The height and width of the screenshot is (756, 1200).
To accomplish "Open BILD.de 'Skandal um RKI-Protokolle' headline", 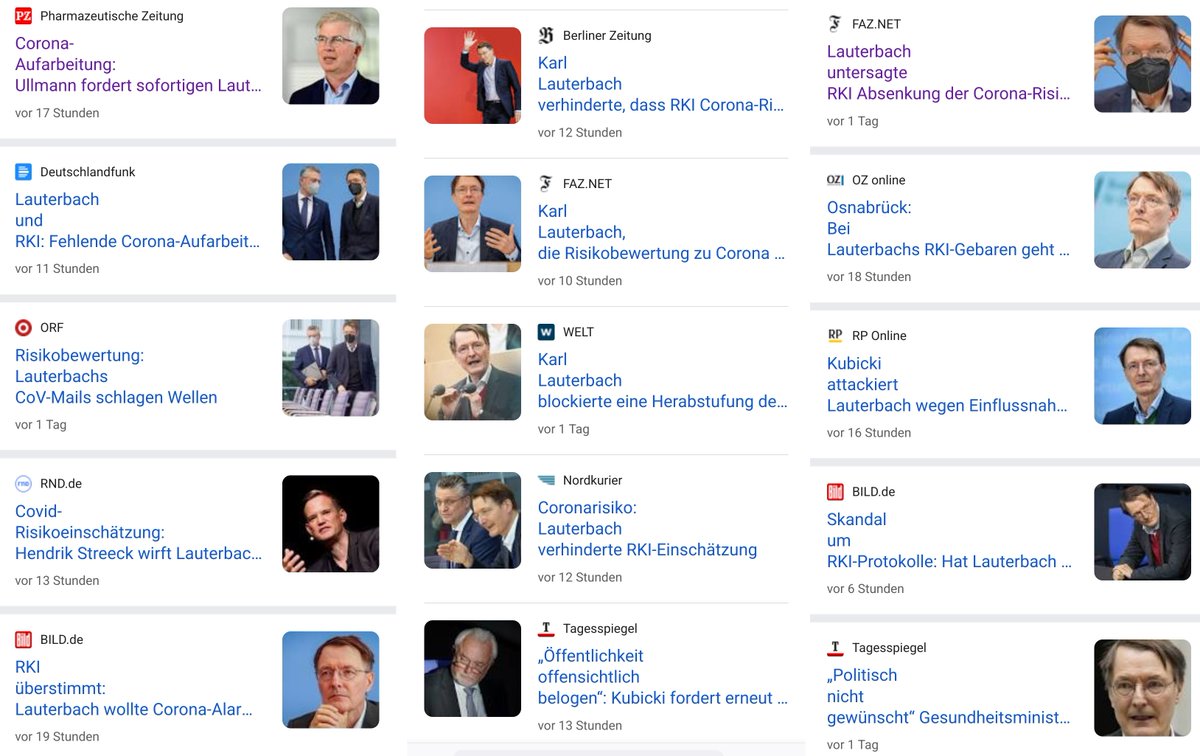I will (948, 541).
